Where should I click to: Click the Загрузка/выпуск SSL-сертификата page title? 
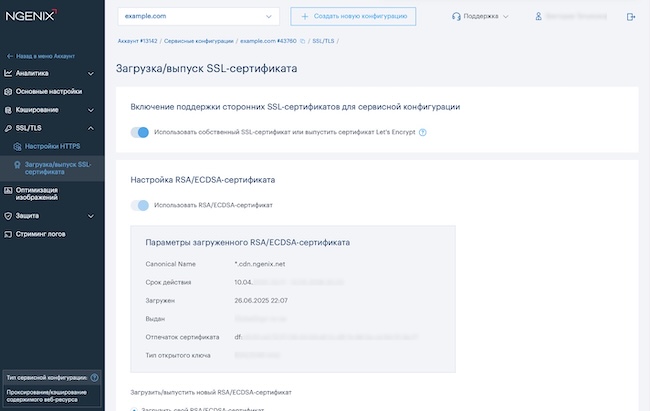(x=206, y=68)
